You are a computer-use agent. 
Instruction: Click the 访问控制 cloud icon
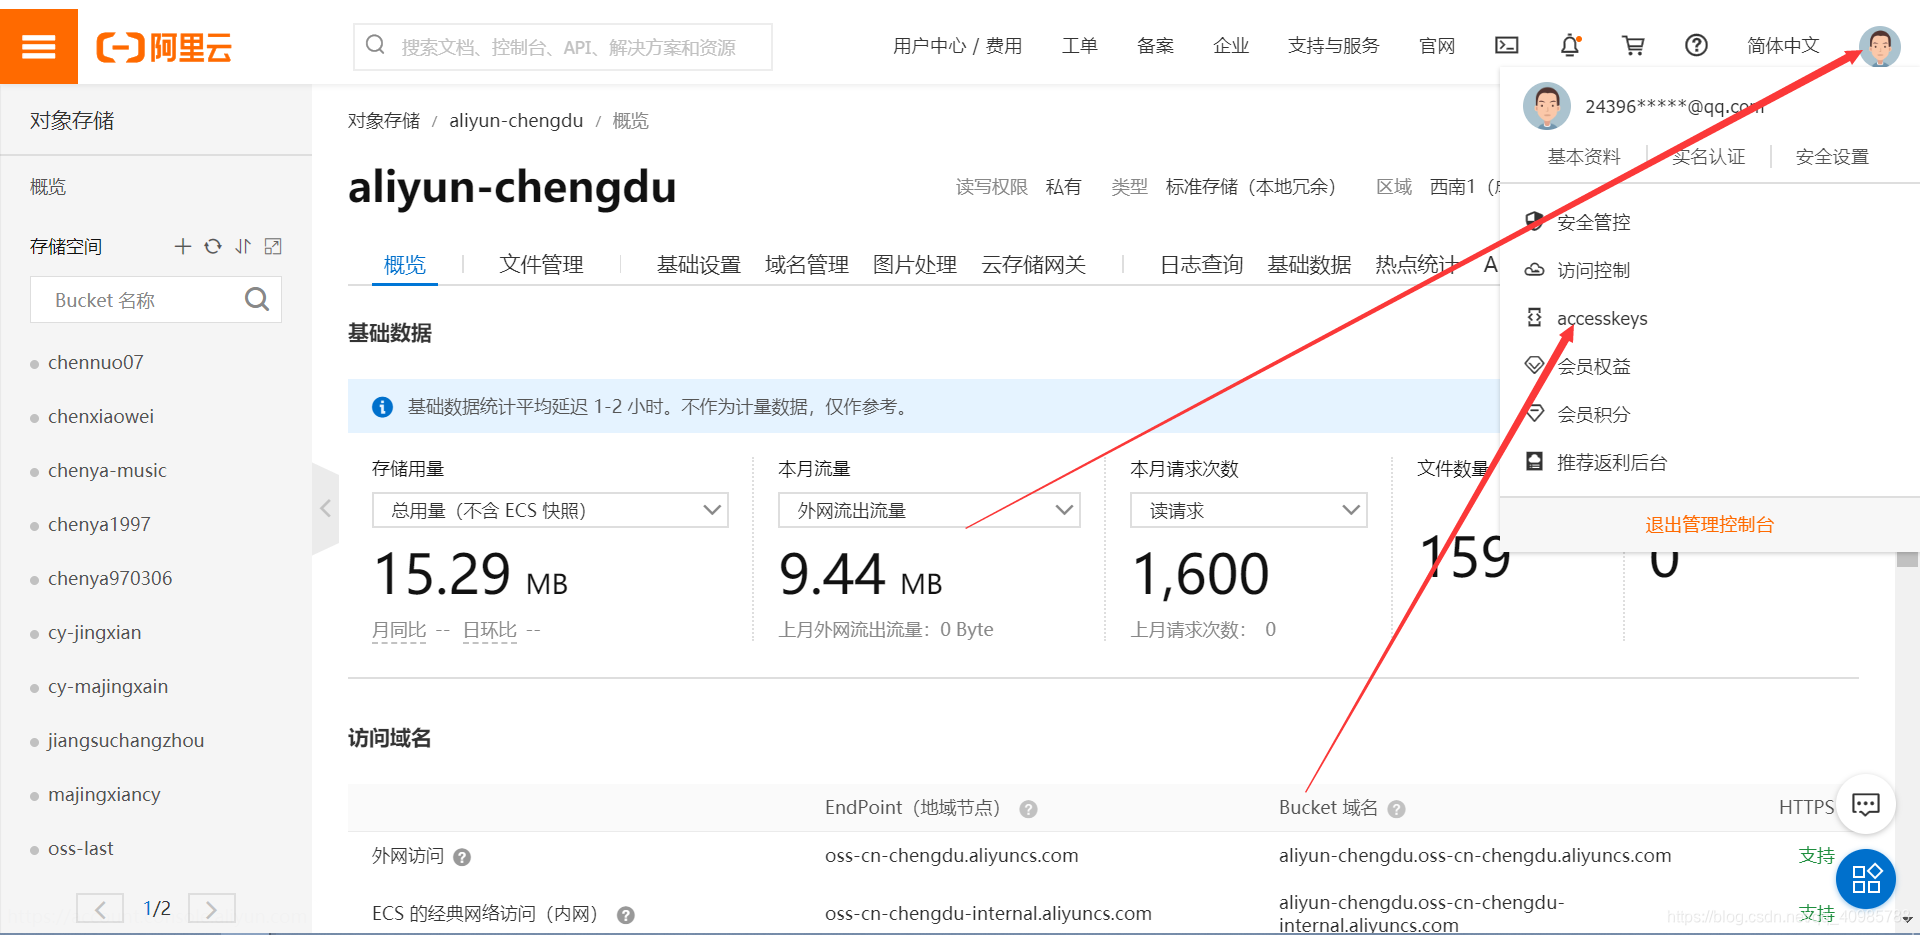coord(1534,269)
